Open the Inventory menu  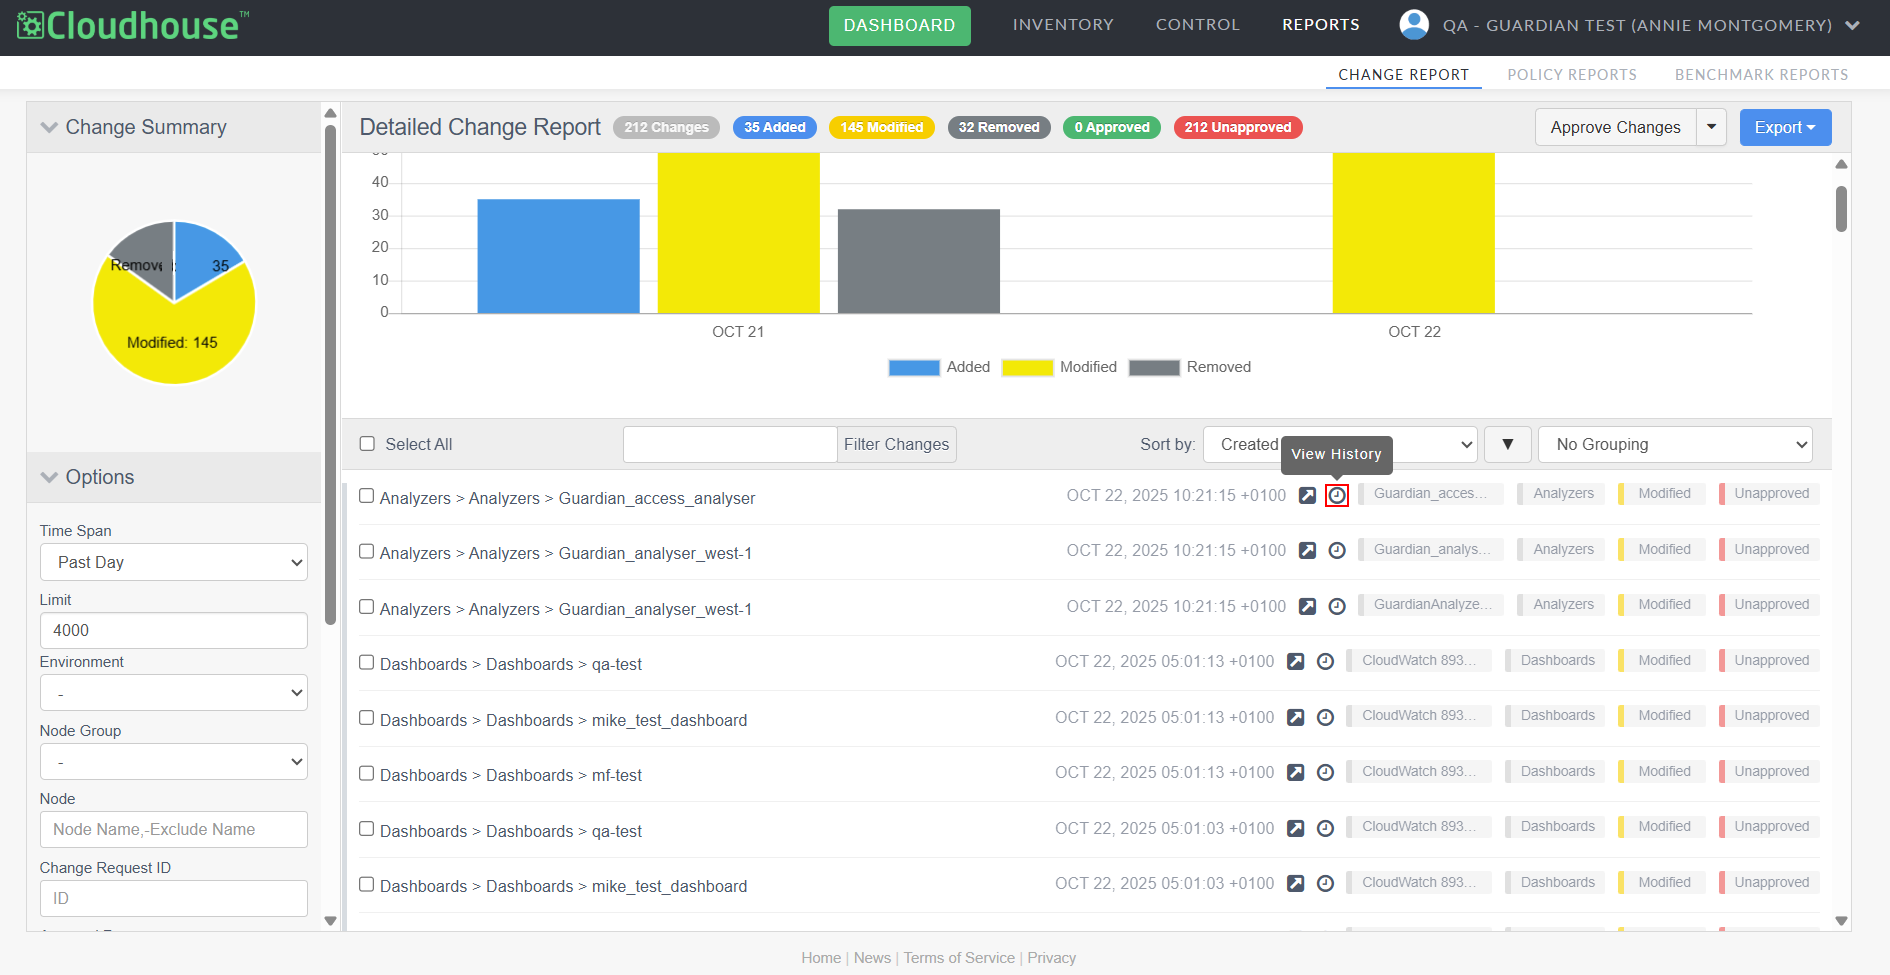tap(1062, 25)
